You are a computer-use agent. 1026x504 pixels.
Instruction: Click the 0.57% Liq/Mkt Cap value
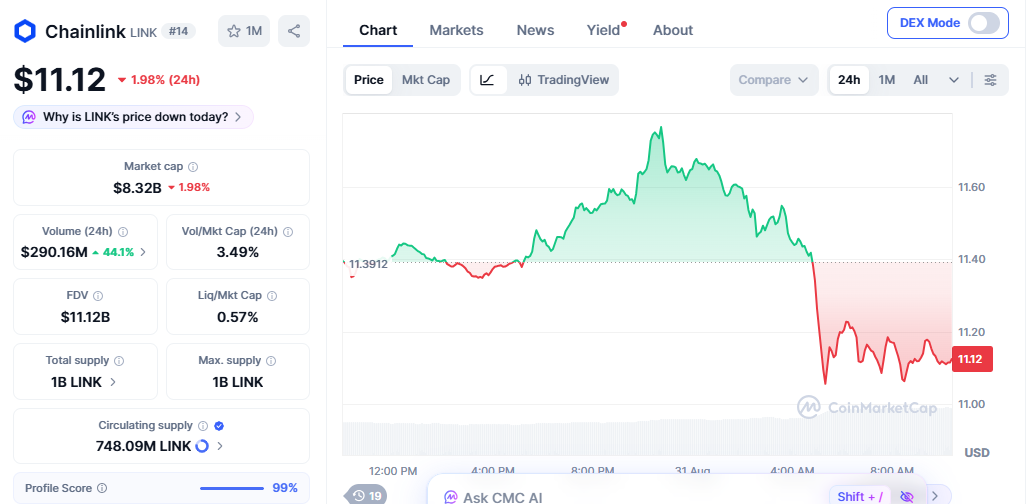(238, 317)
